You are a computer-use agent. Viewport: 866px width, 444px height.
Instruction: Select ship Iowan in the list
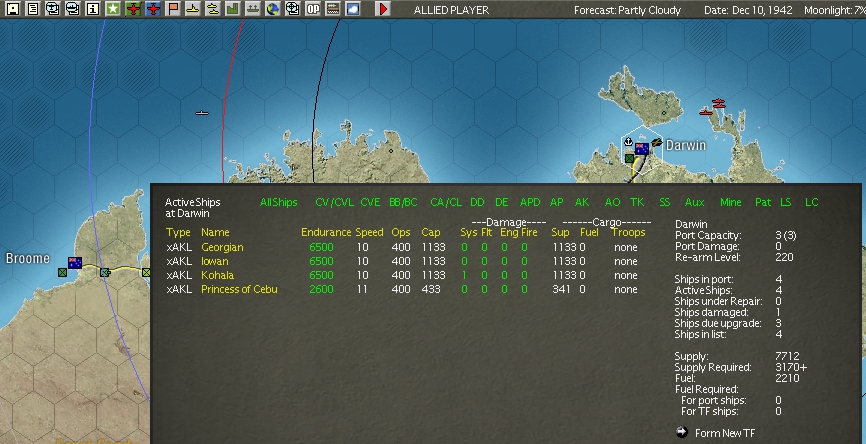(214, 261)
